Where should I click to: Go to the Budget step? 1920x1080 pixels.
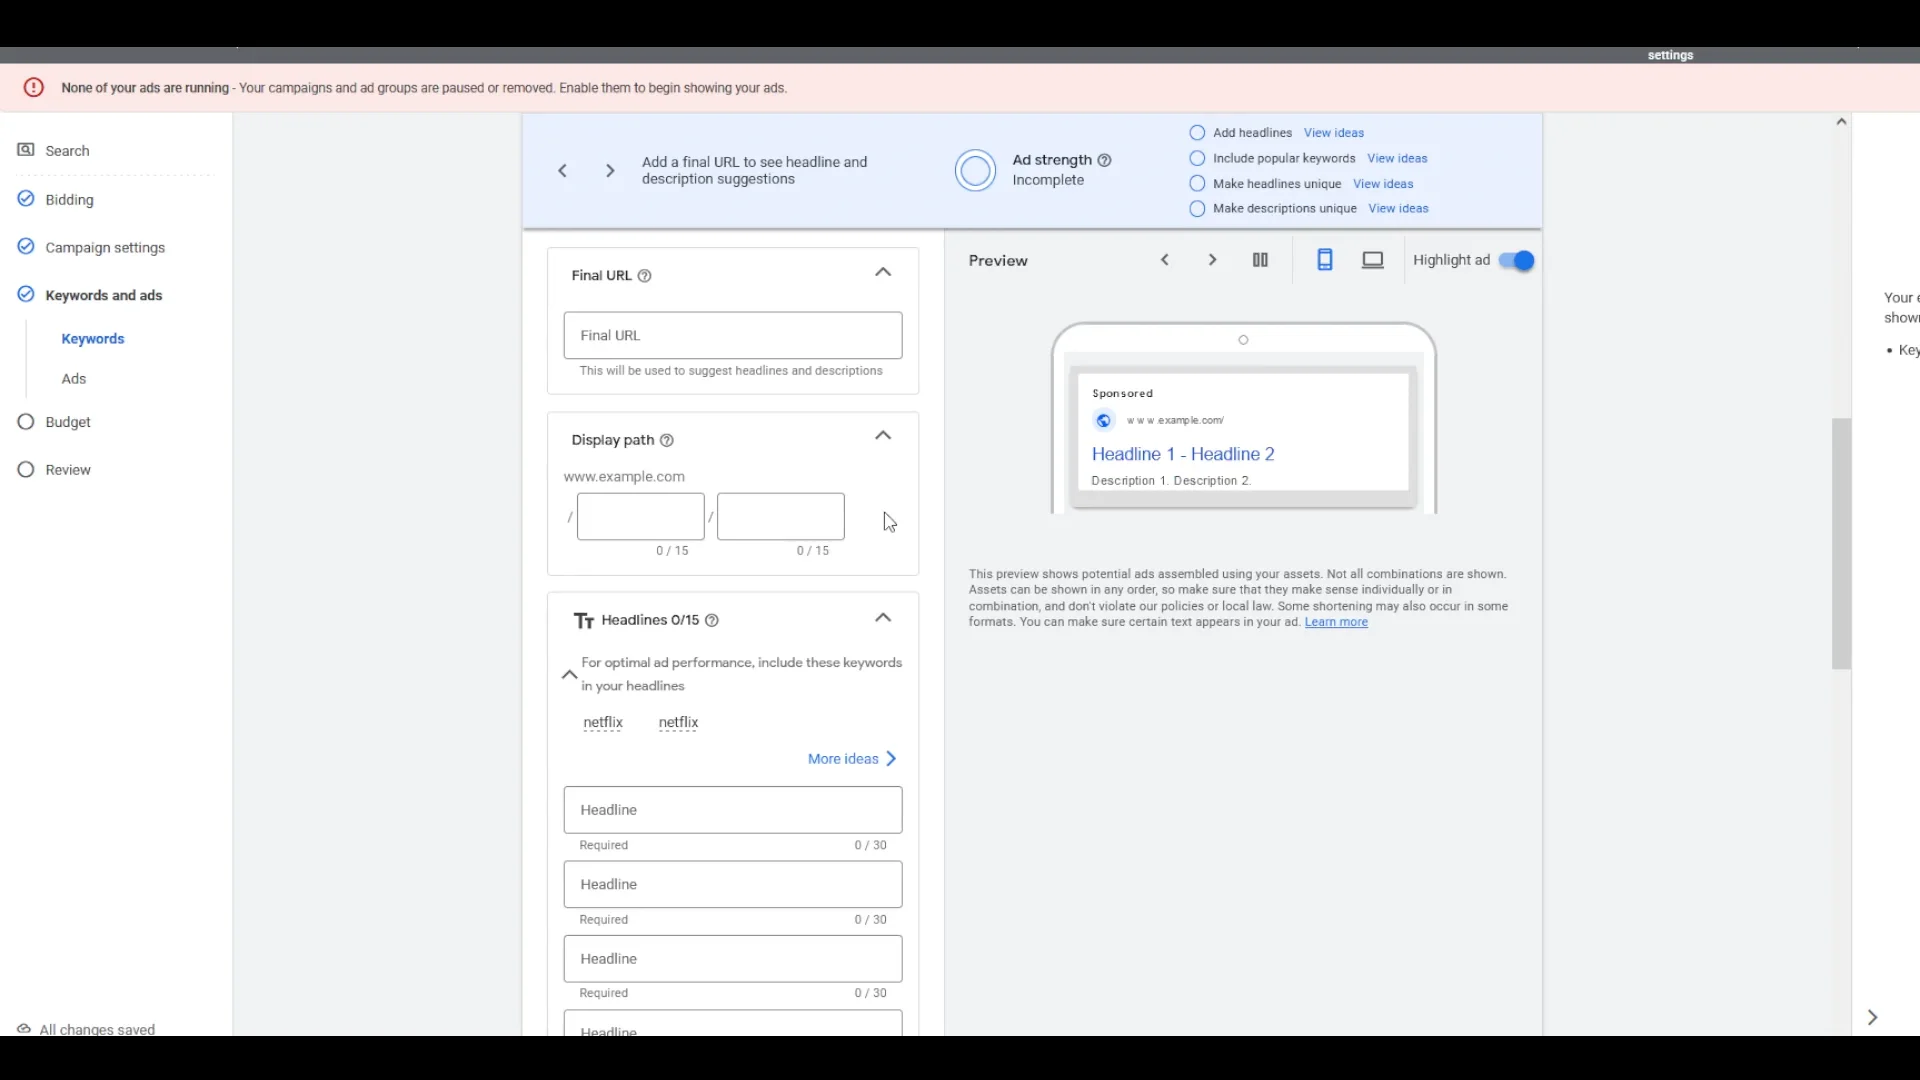click(68, 422)
